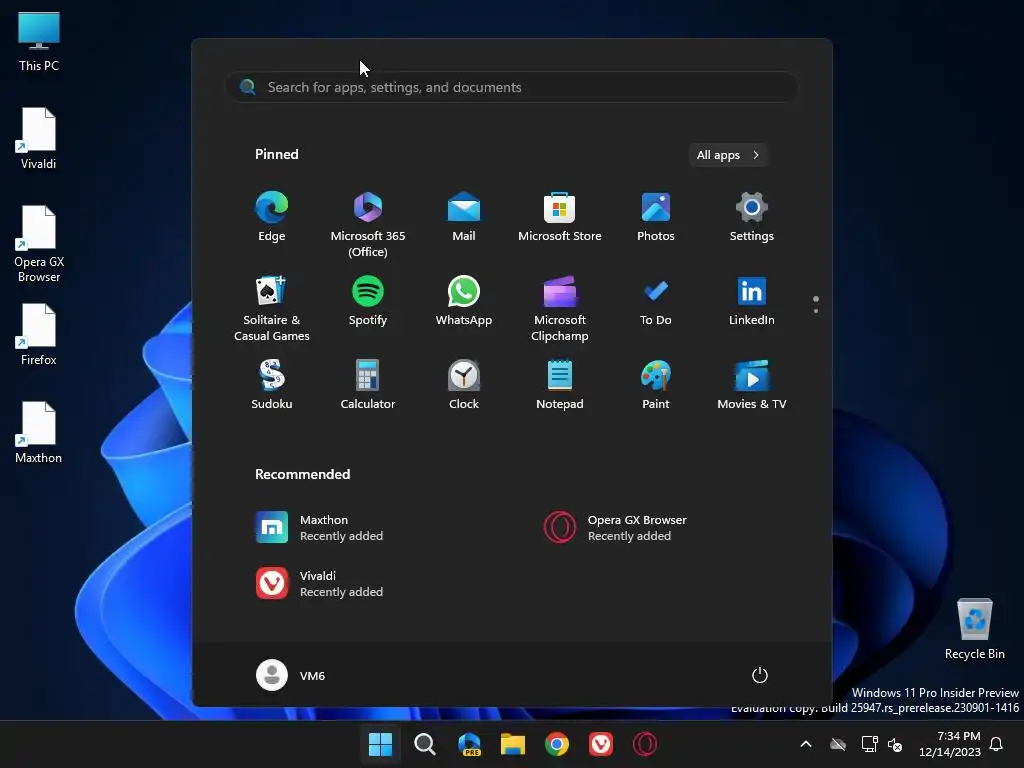This screenshot has height=768, width=1024.
Task: Open Settings from pinned apps
Action: click(752, 217)
